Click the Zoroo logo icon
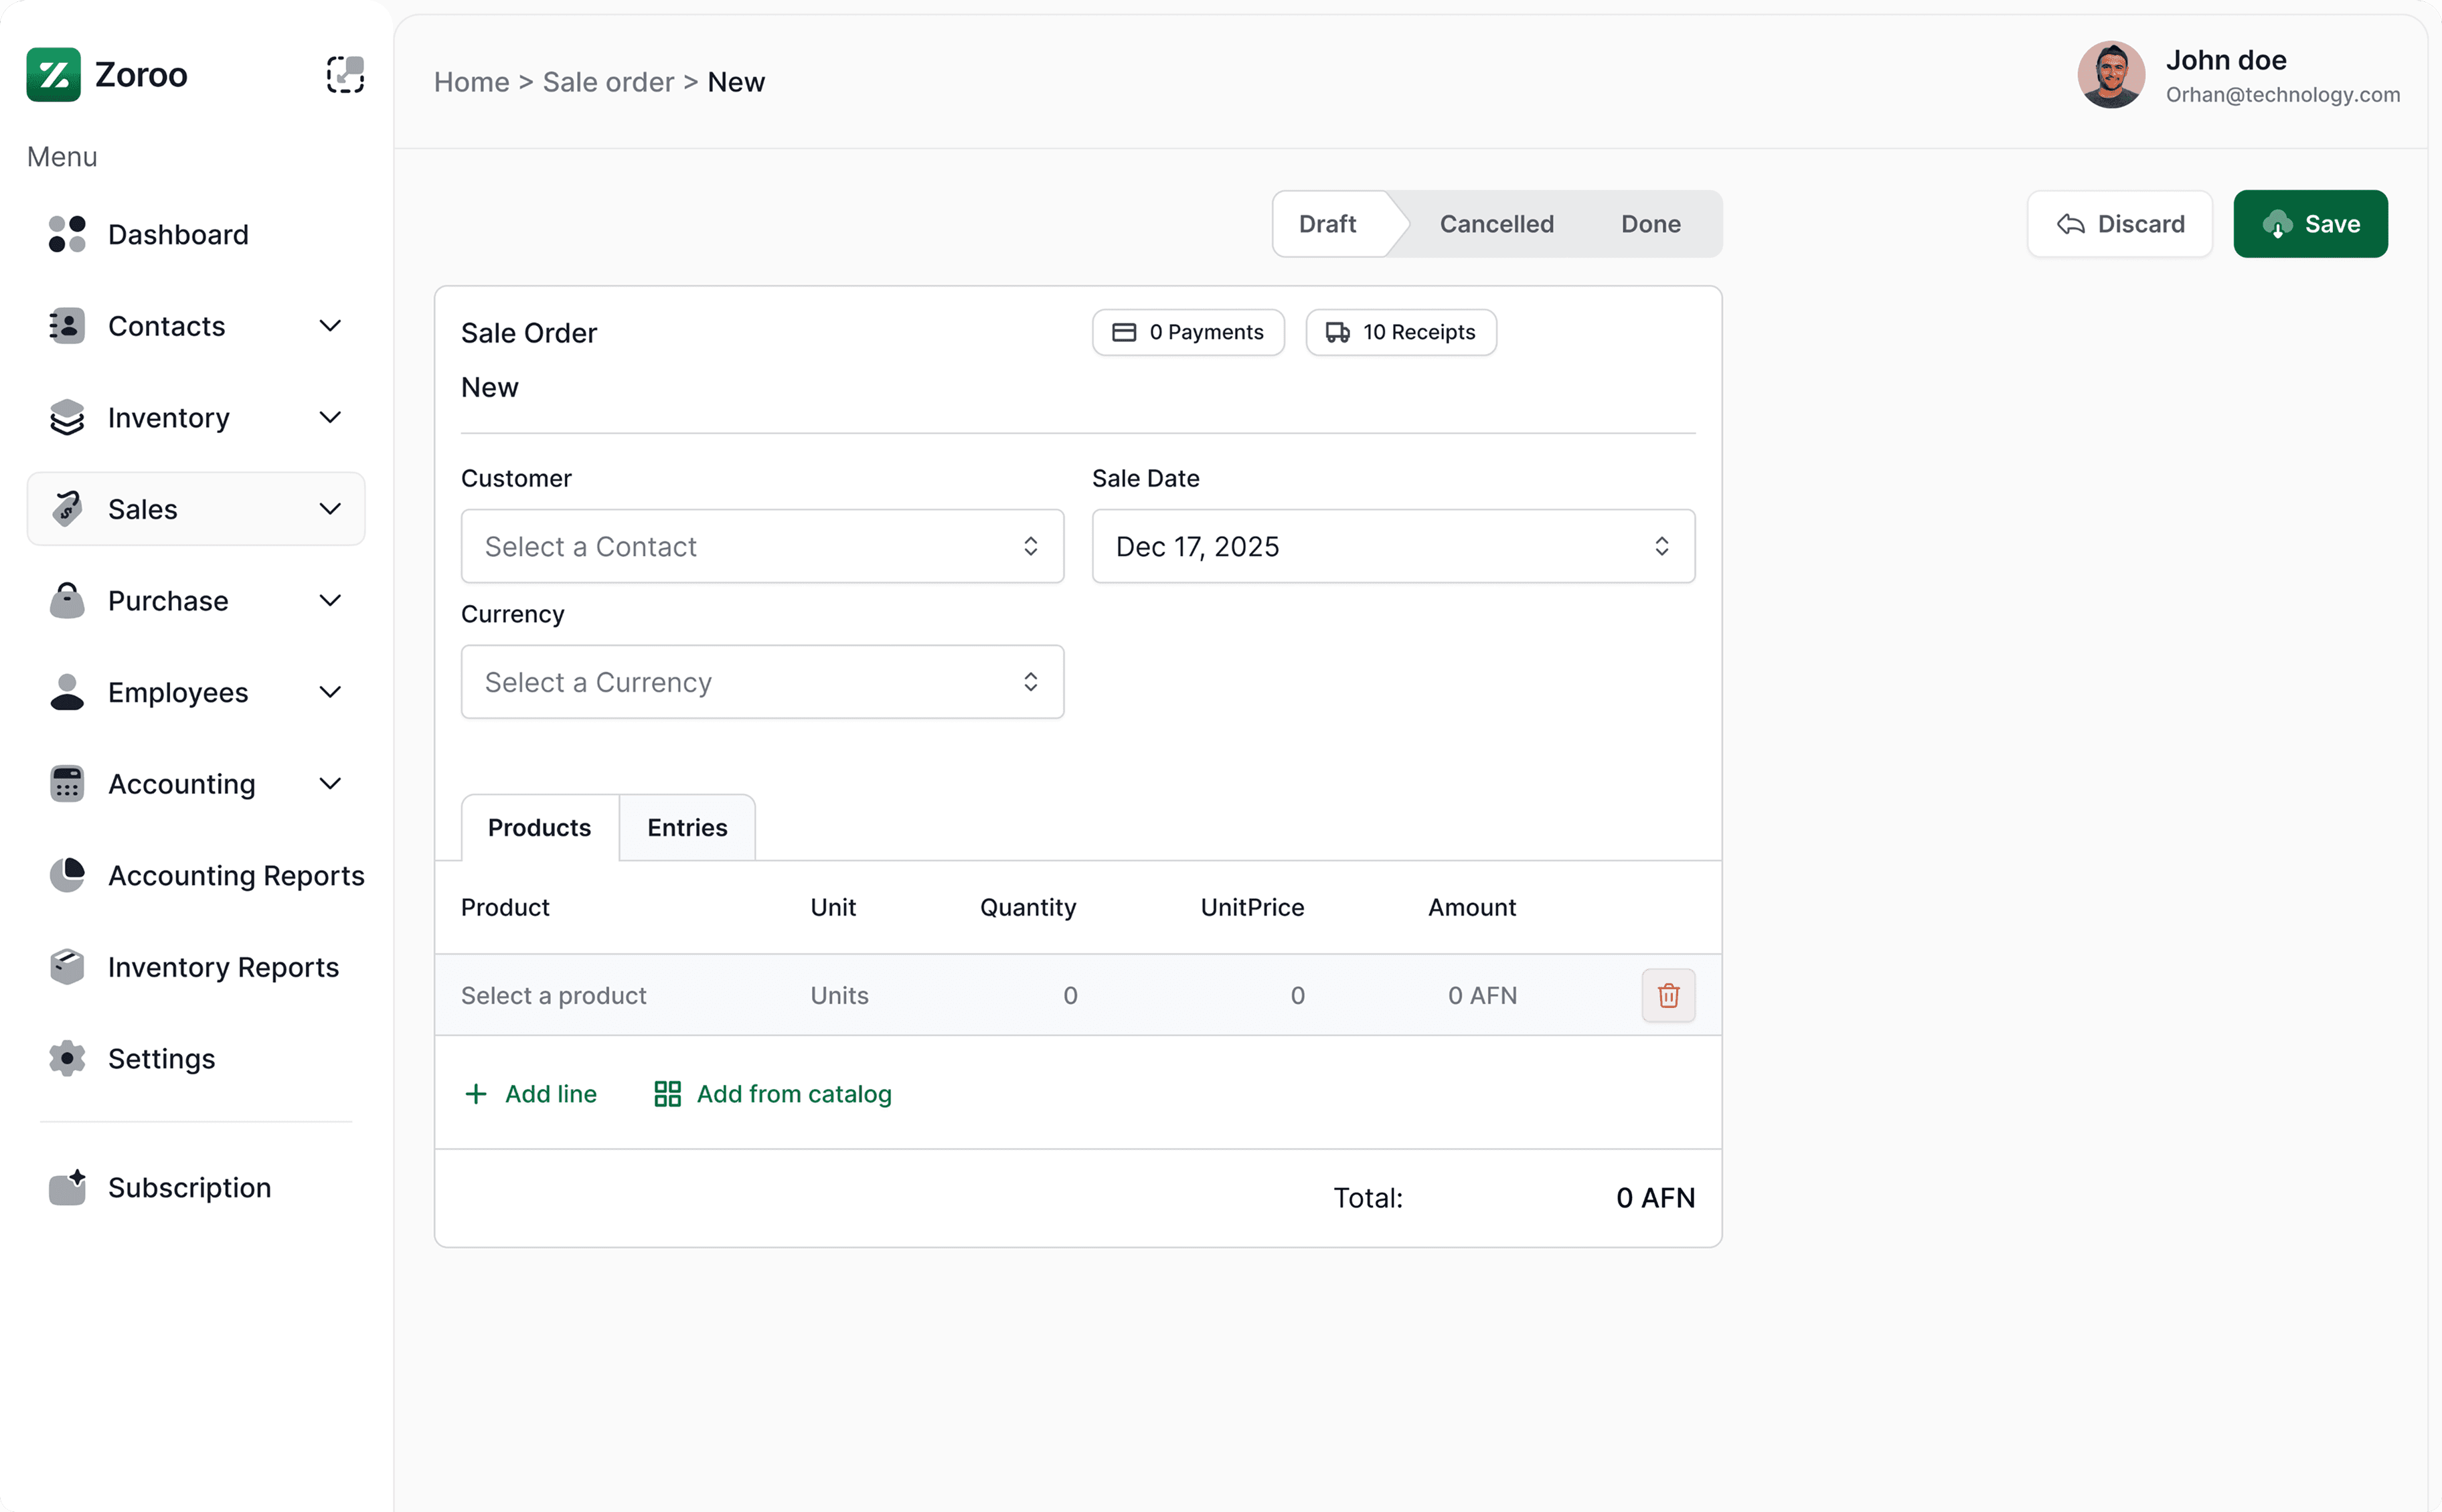 55,74
